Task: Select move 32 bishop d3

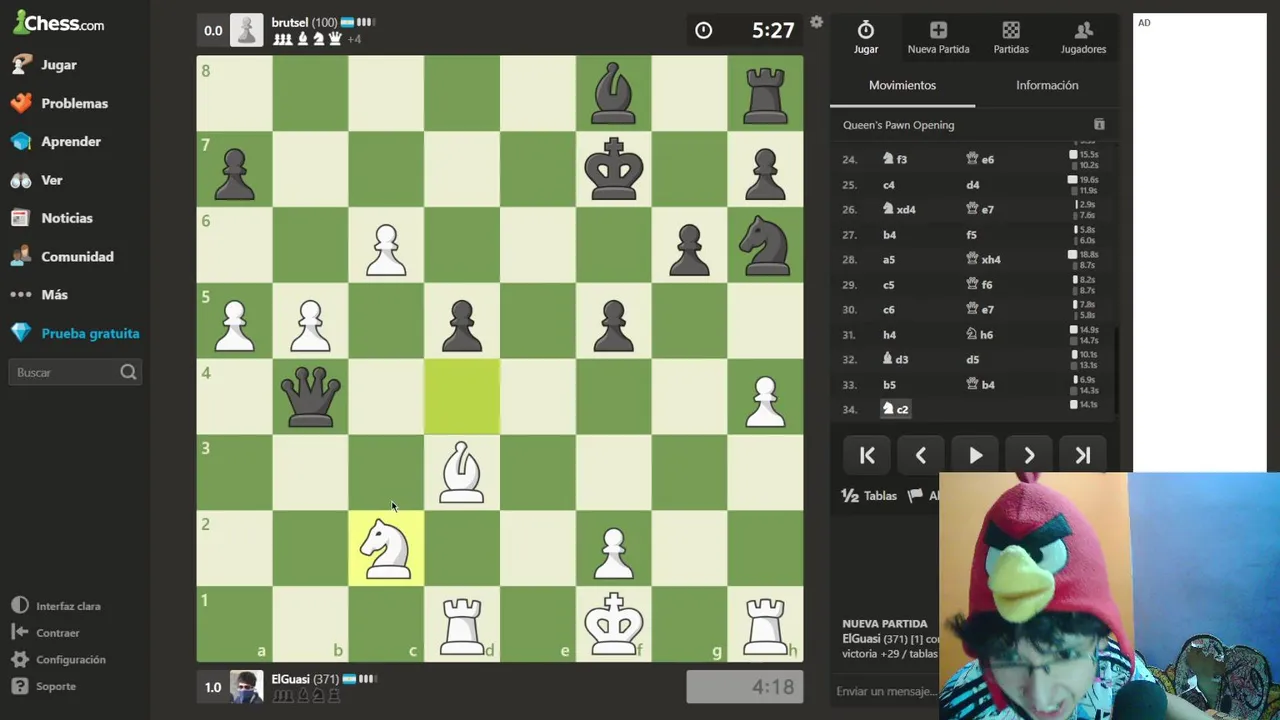Action: [x=895, y=359]
